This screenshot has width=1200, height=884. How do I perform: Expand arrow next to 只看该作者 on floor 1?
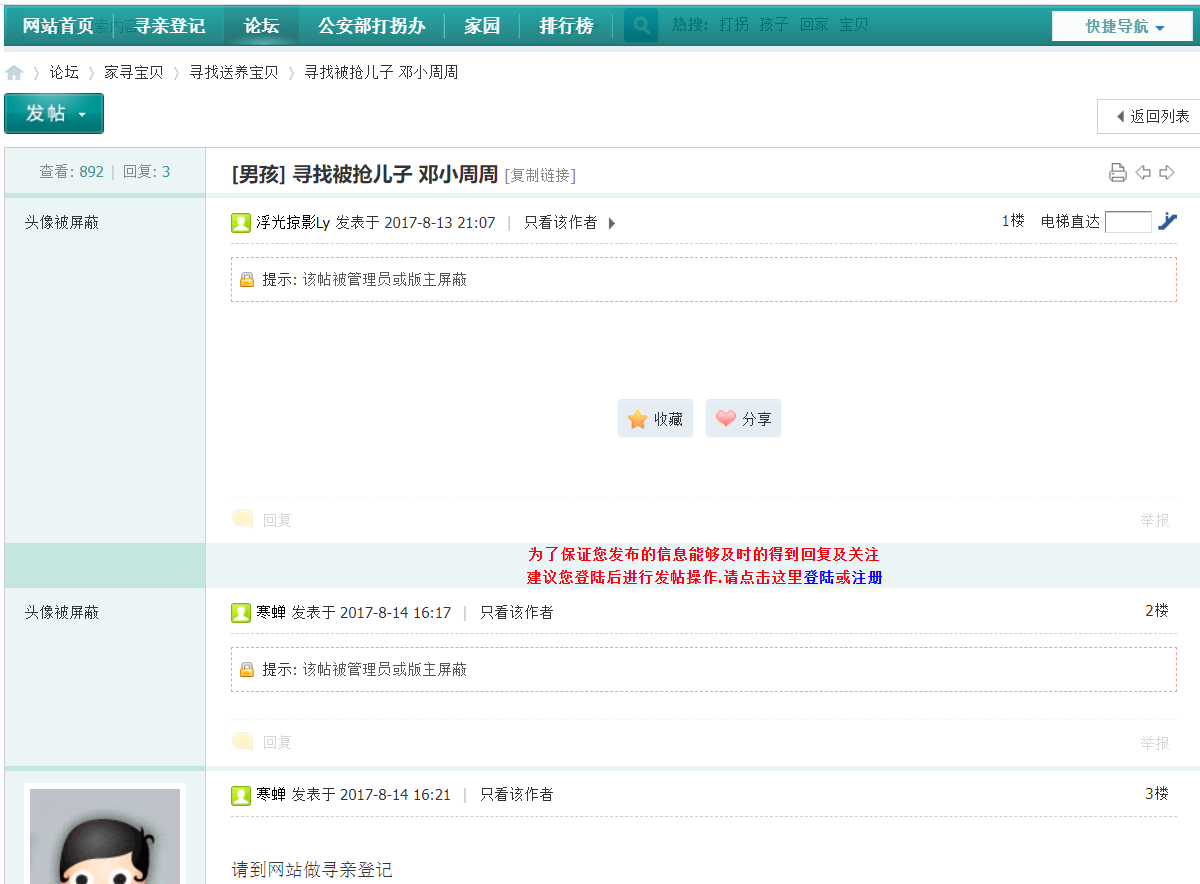[x=612, y=223]
